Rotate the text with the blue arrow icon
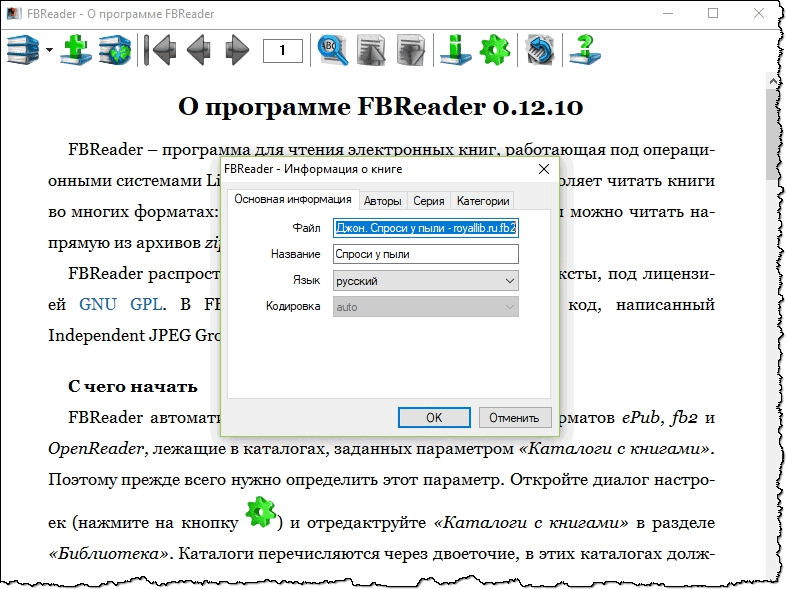Screen dimensions: 786x589 coord(539,50)
